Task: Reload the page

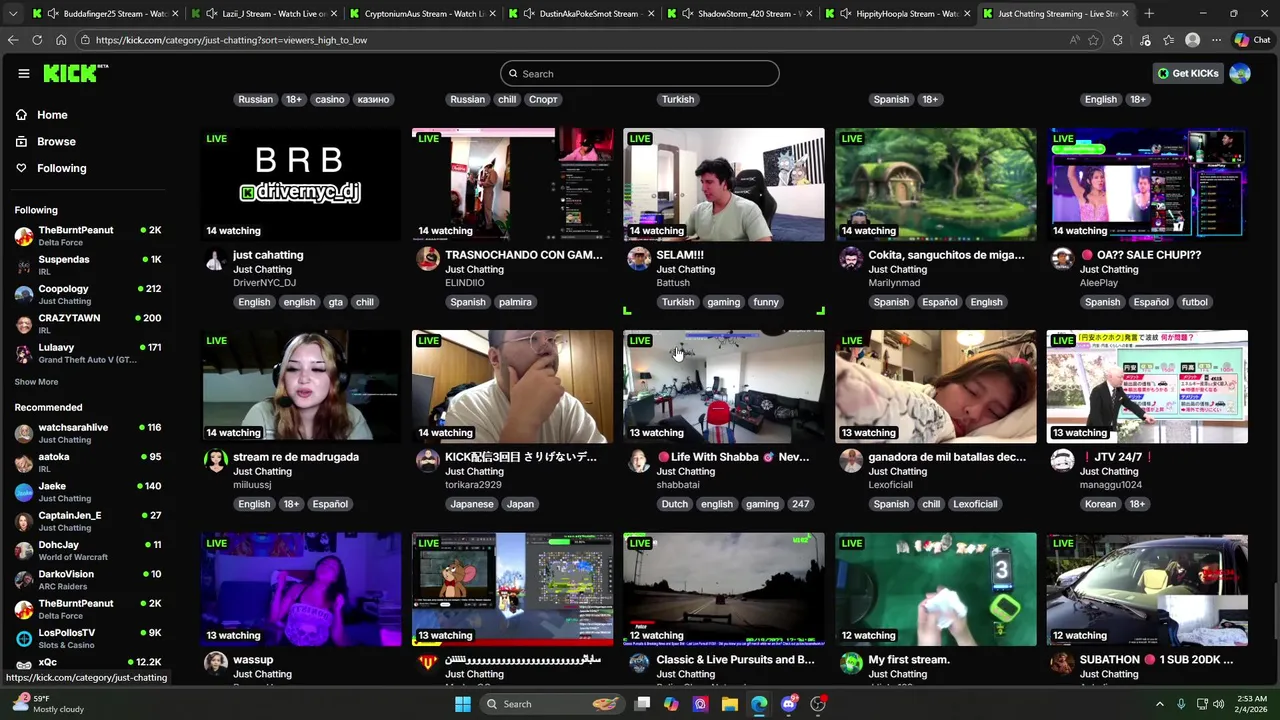Action: click(37, 40)
